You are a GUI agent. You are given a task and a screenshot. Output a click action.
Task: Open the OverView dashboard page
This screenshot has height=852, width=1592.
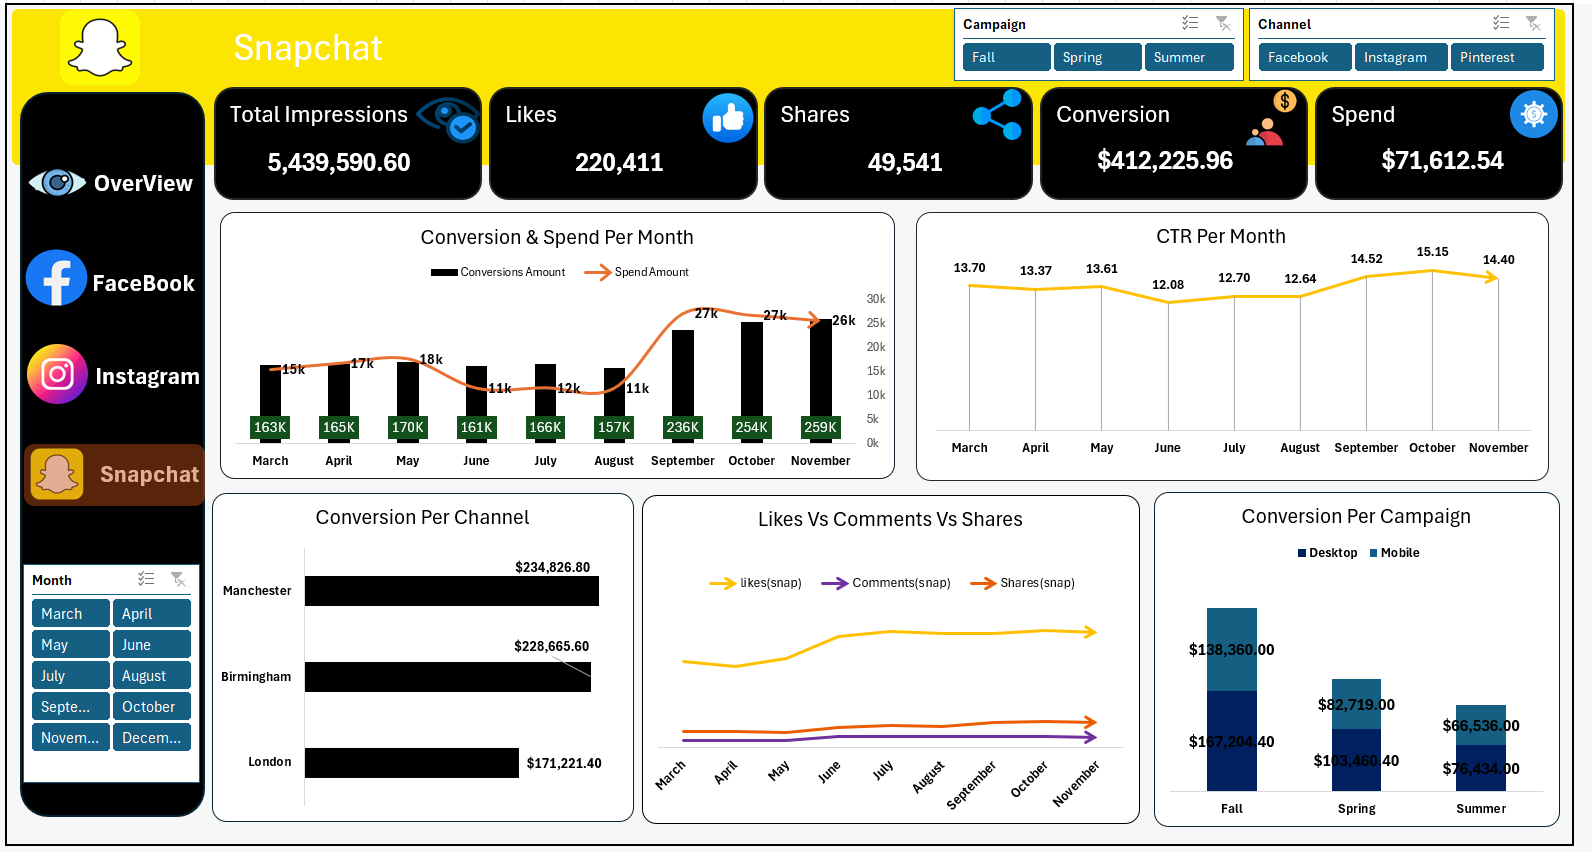(x=112, y=183)
